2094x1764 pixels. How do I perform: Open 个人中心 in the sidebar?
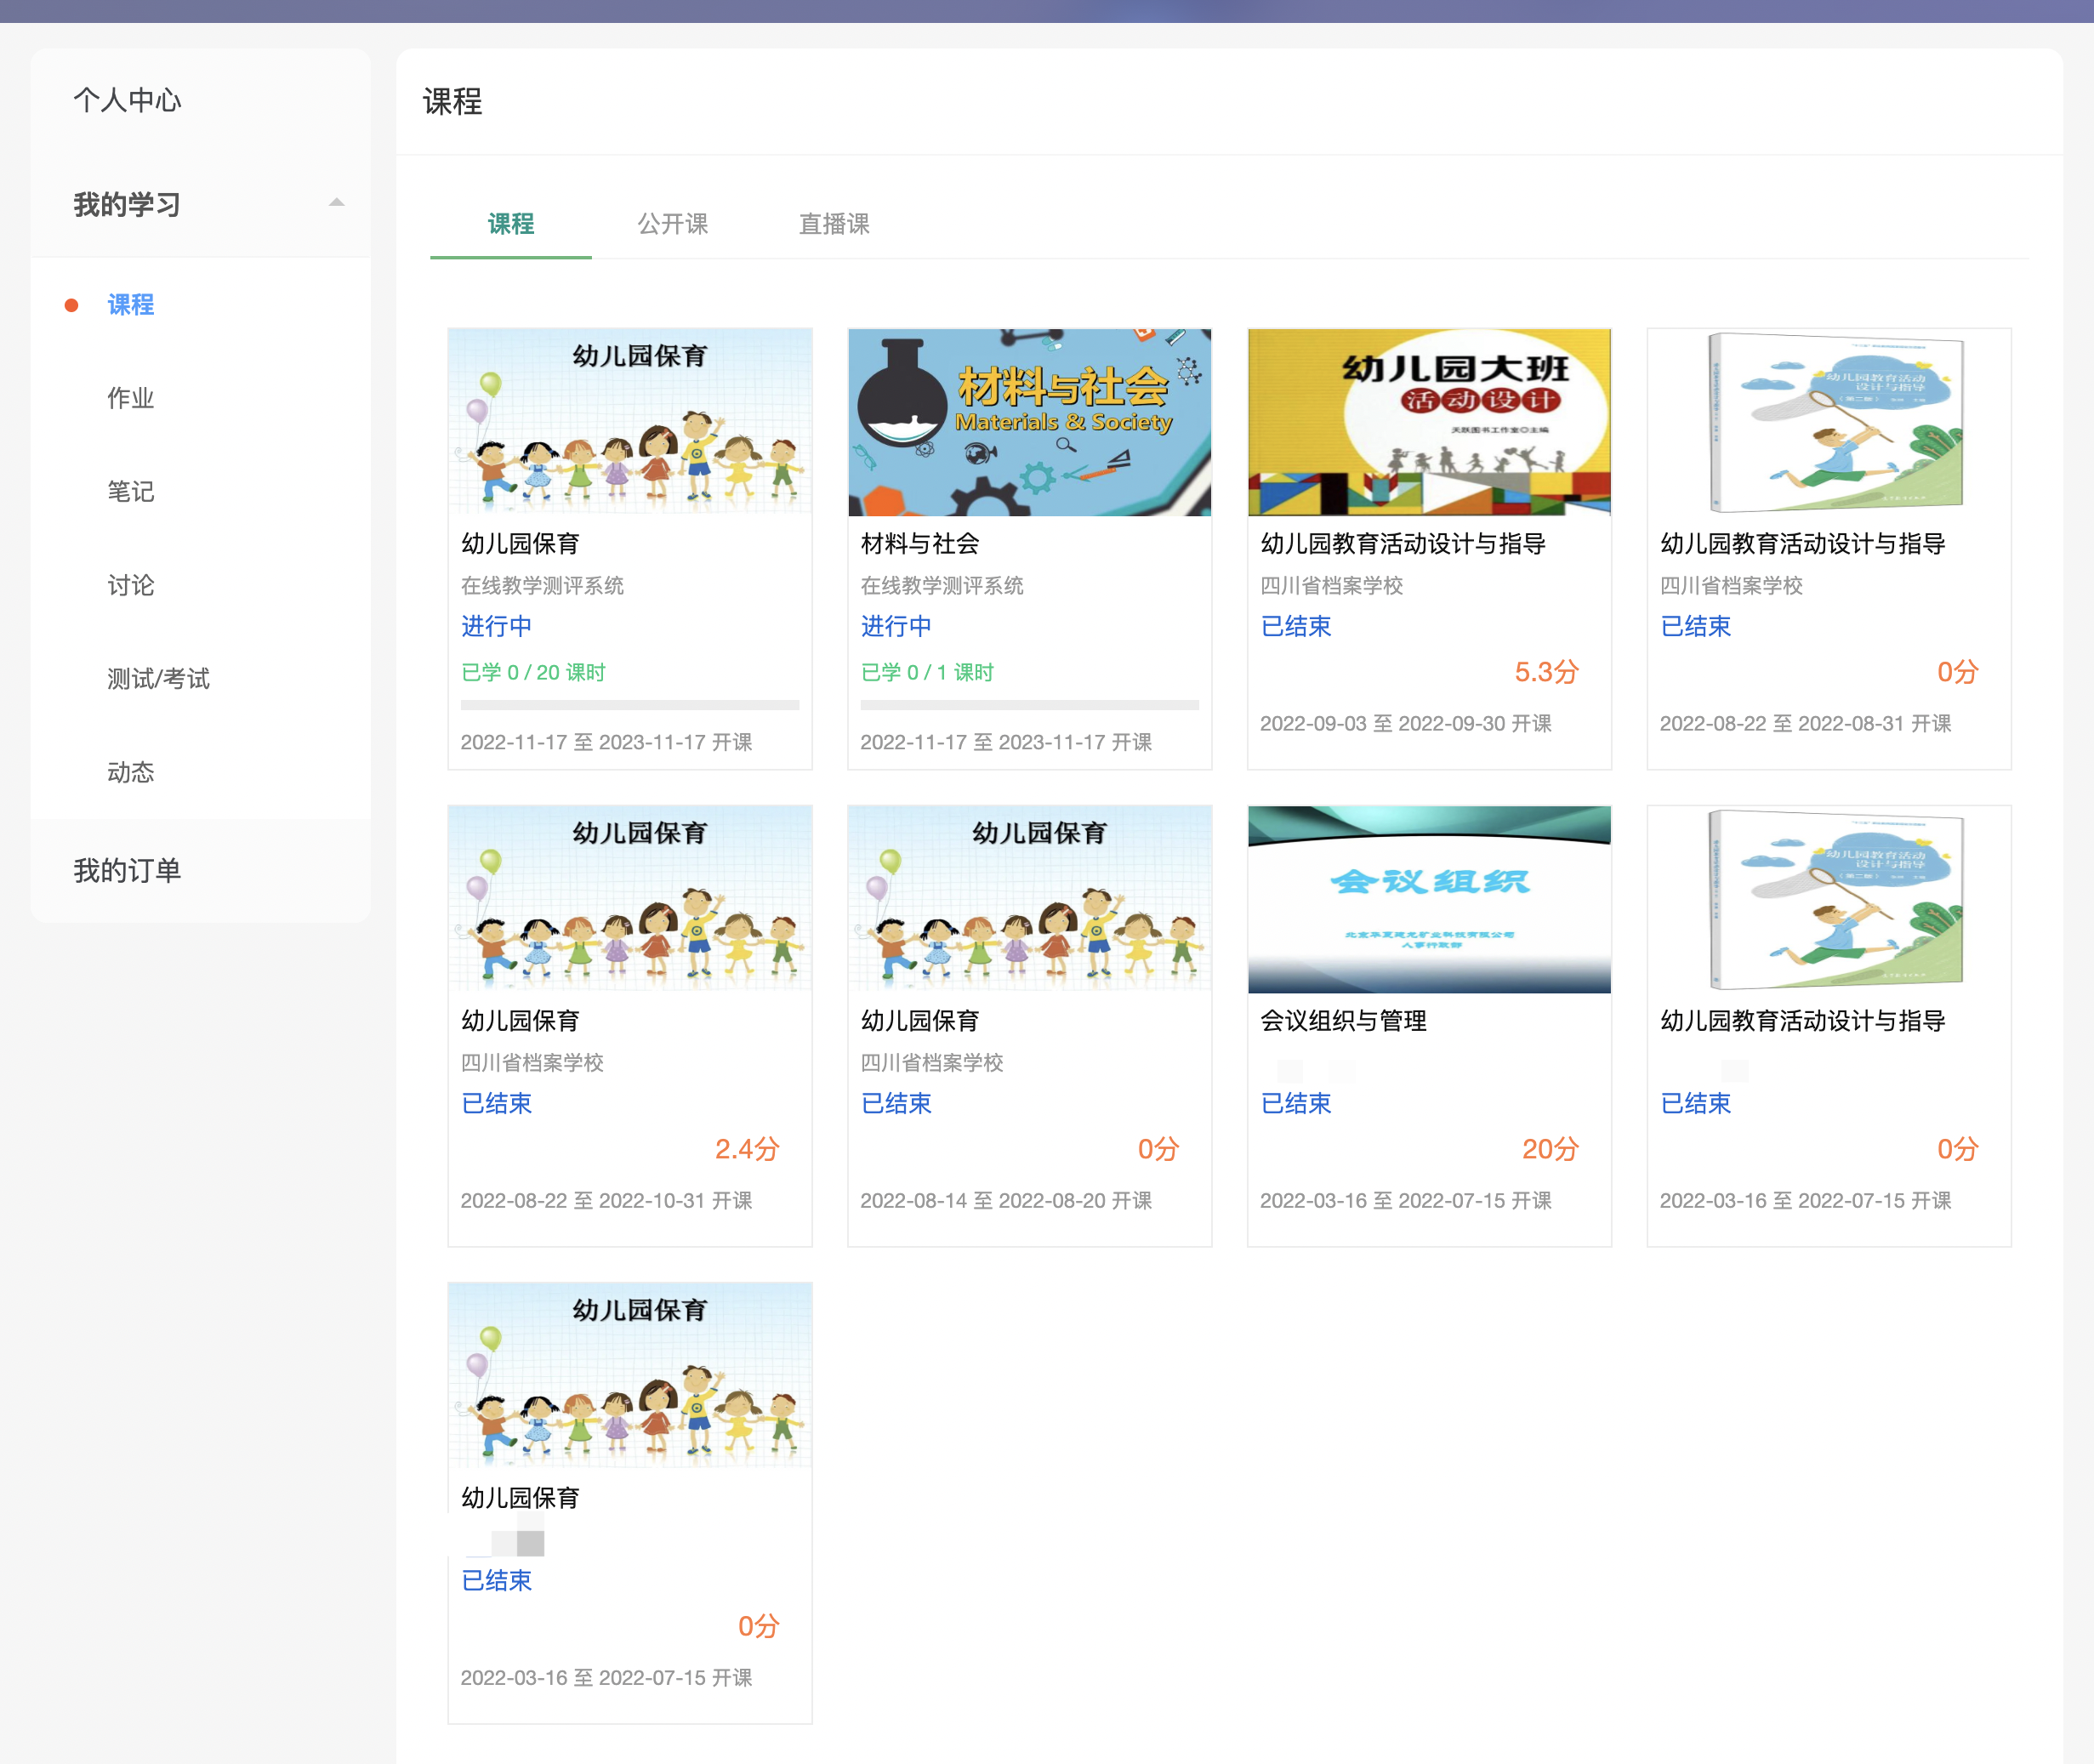127,100
